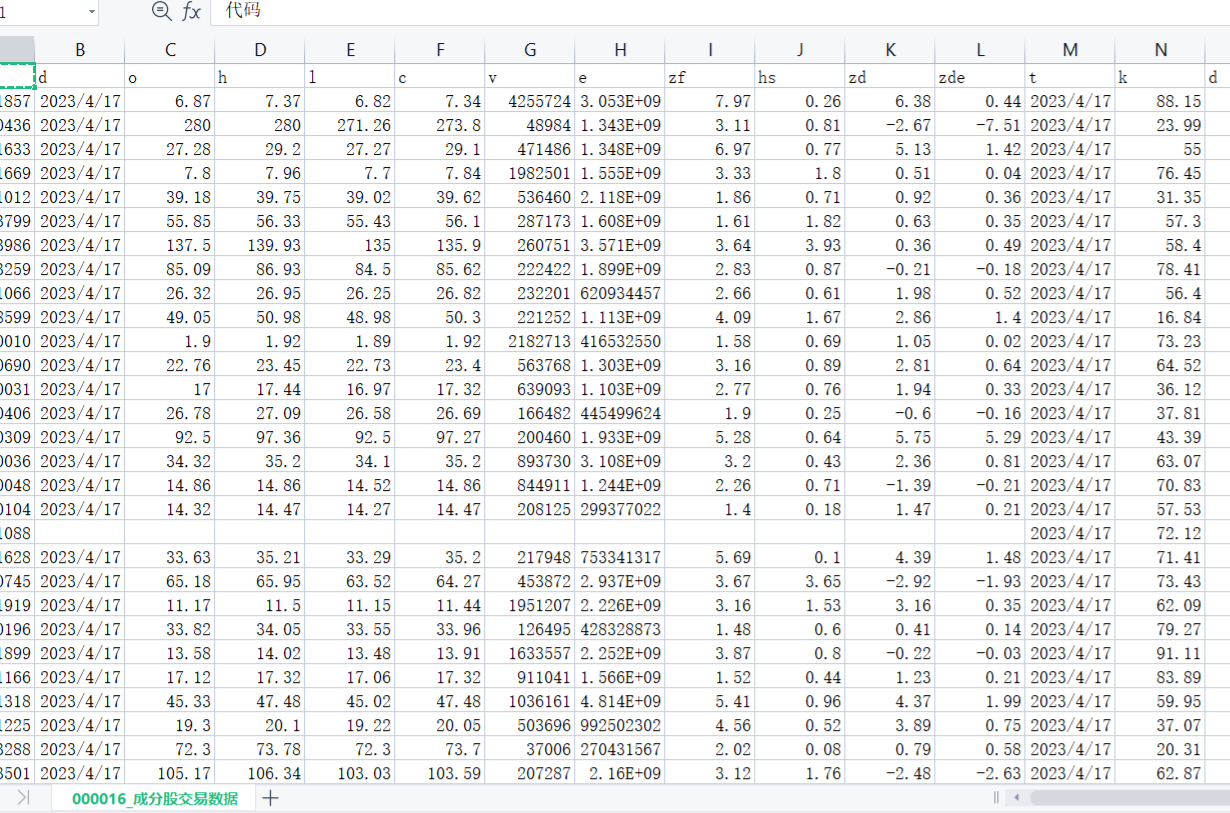Jump to last sheet using navigation arrow
The height and width of the screenshot is (813, 1230).
23,797
